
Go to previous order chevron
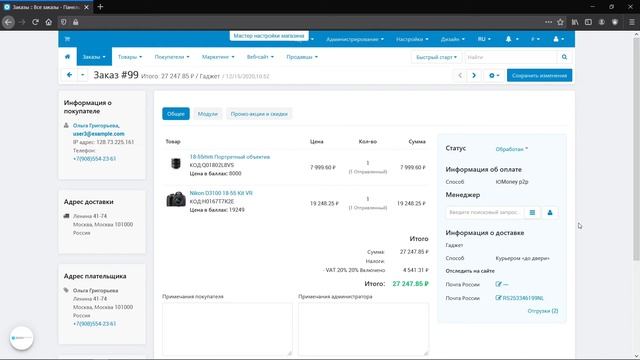(460, 76)
